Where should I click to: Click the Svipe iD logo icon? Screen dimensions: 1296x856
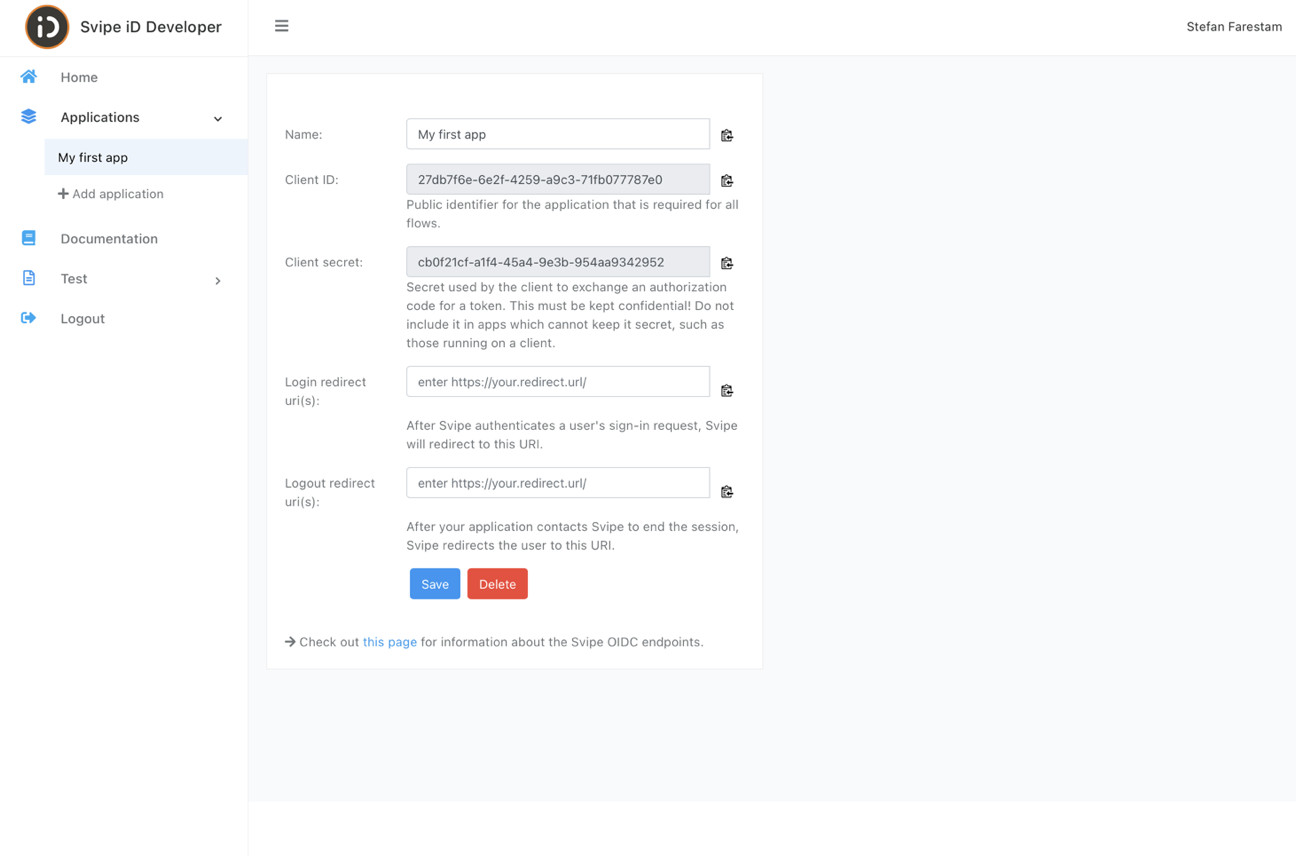pyautogui.click(x=47, y=27)
